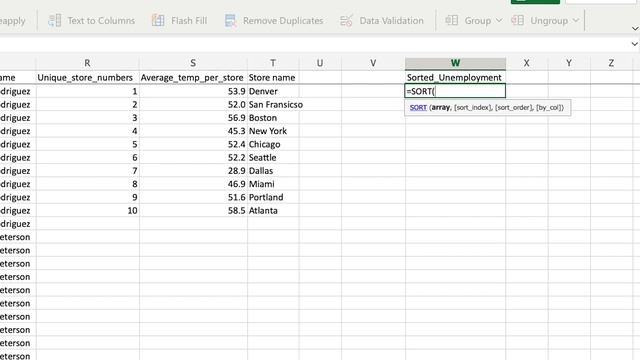Select column Y header

pos(569,63)
